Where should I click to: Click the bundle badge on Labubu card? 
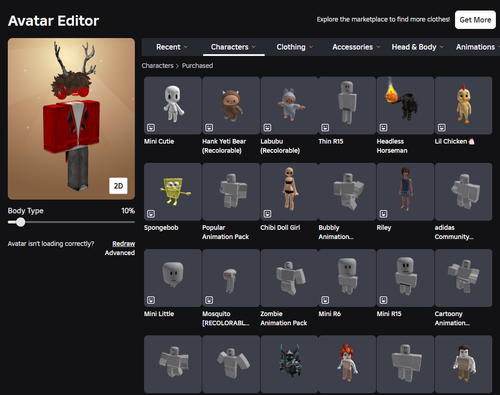pos(267,127)
